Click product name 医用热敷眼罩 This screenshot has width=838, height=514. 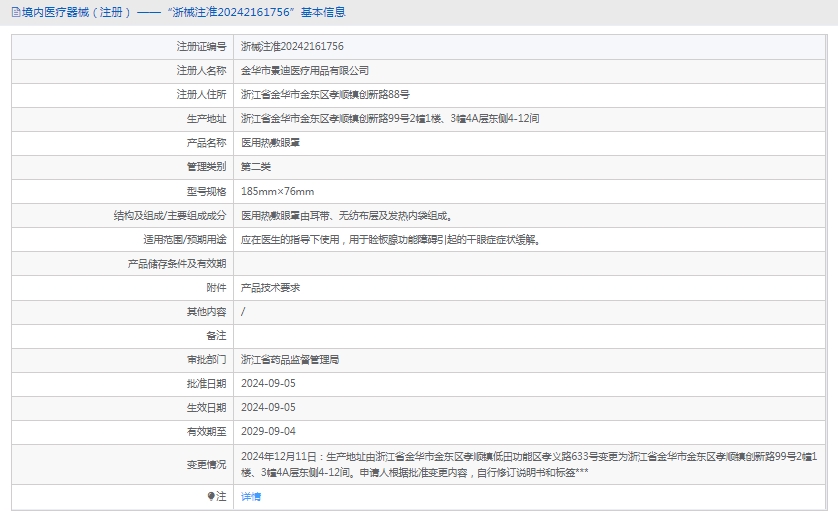click(x=271, y=143)
